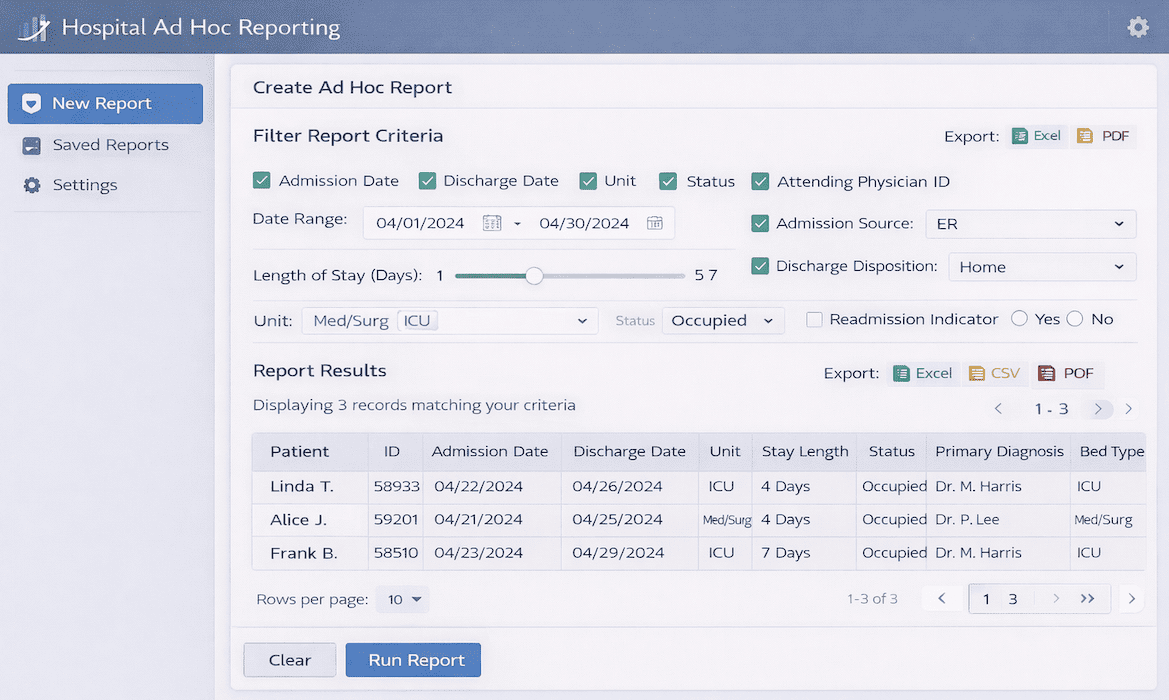
Task: Uncheck the Admission Date checkbox
Action: (x=262, y=181)
